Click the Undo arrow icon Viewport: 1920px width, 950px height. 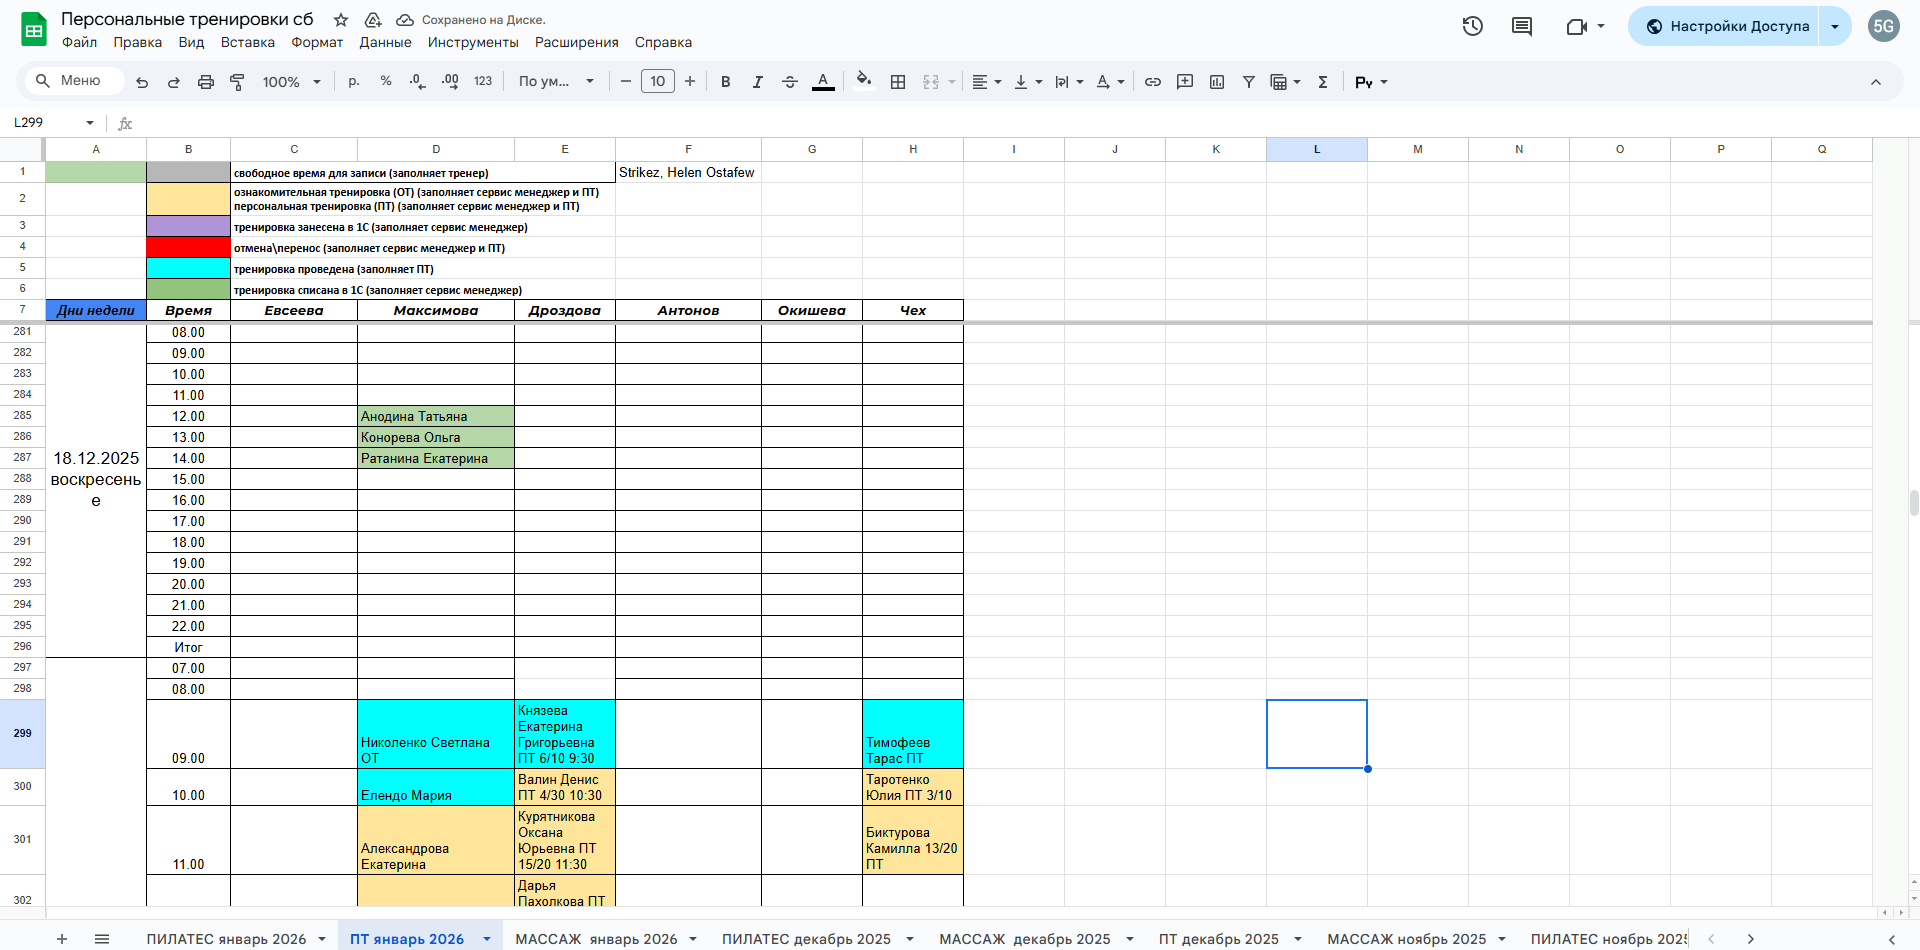pyautogui.click(x=142, y=82)
